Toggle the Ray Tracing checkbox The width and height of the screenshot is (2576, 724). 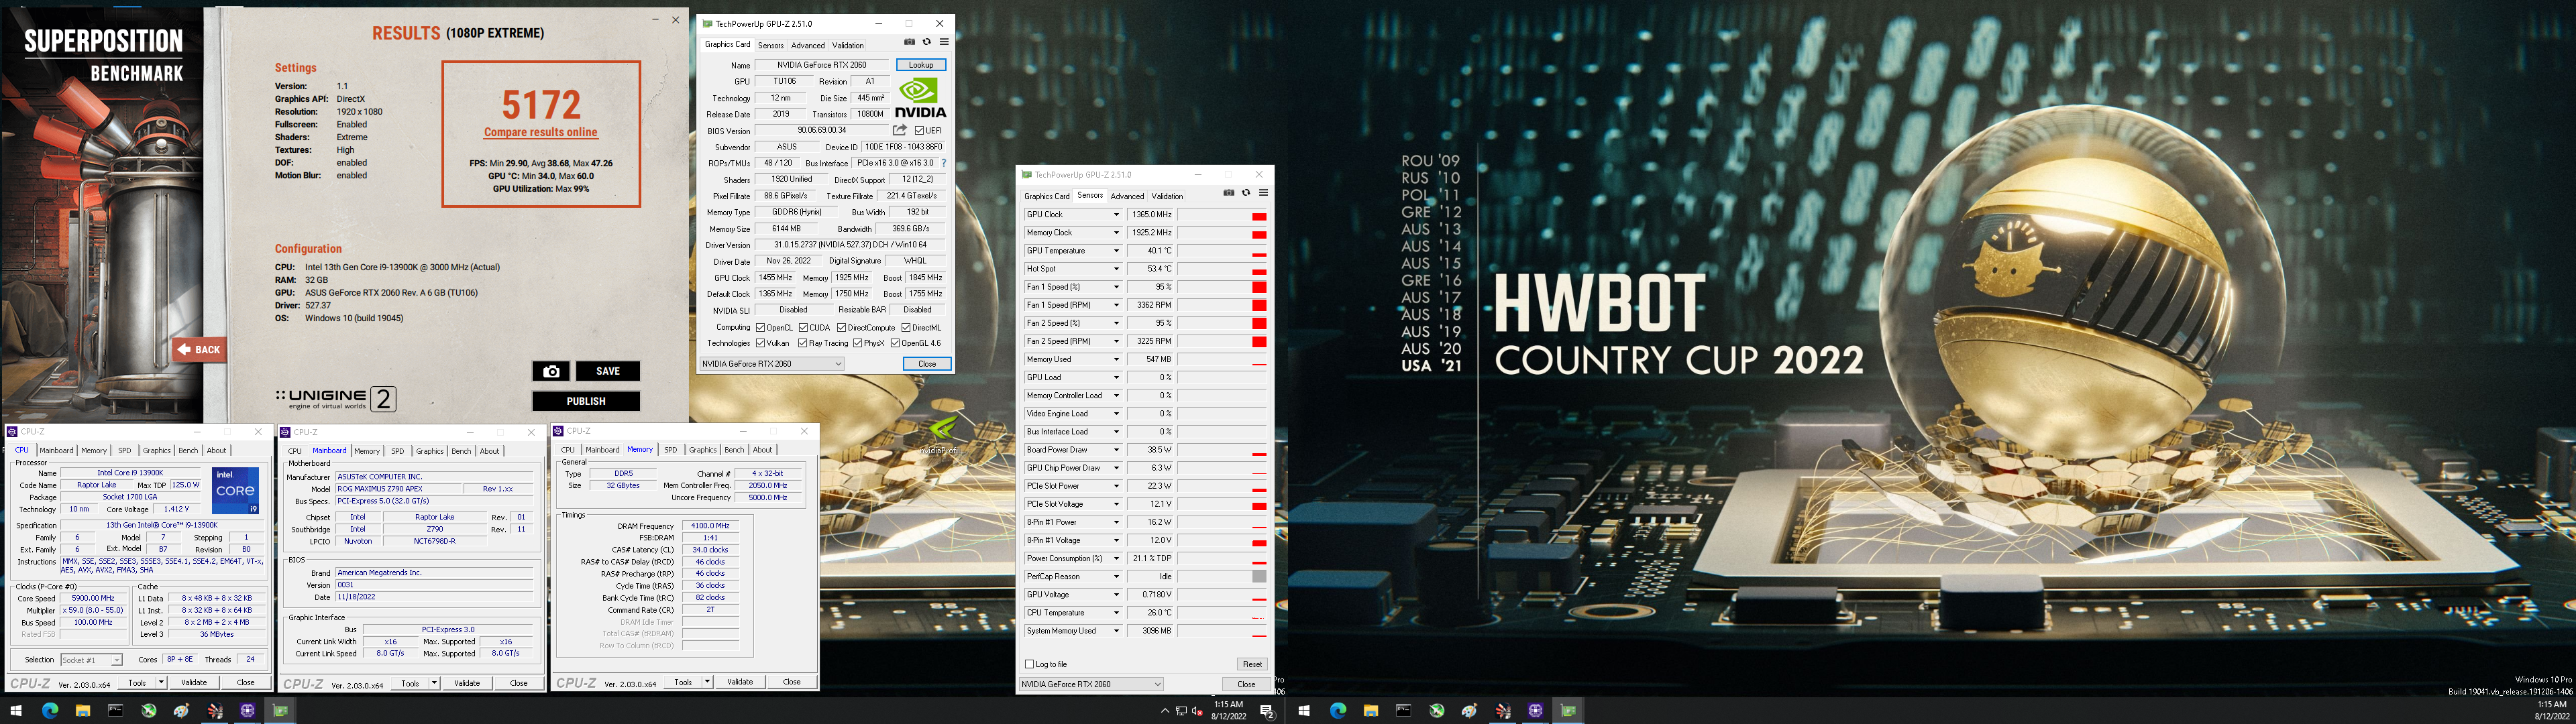click(x=802, y=343)
